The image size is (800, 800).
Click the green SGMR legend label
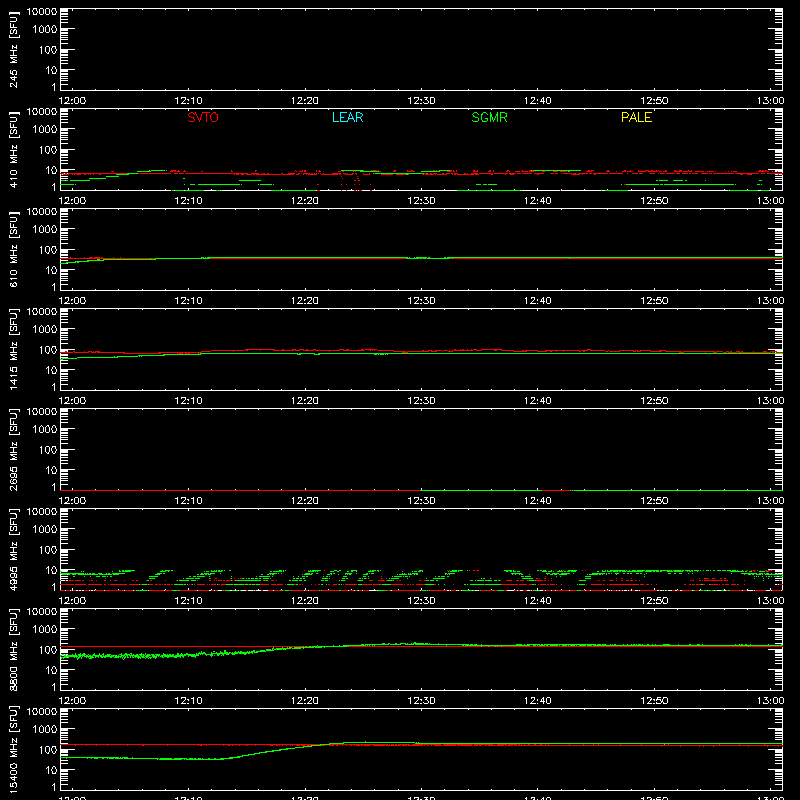tap(489, 117)
